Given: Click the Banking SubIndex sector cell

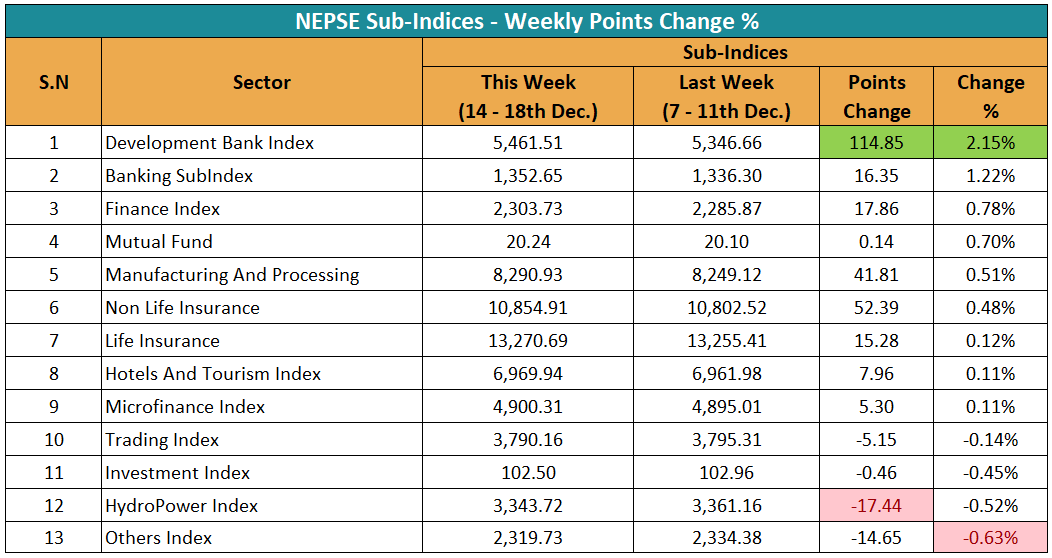Looking at the screenshot, I should pos(180,176).
